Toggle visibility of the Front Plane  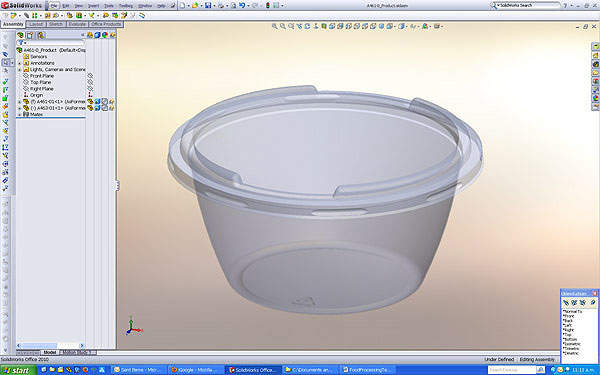pyautogui.click(x=90, y=76)
